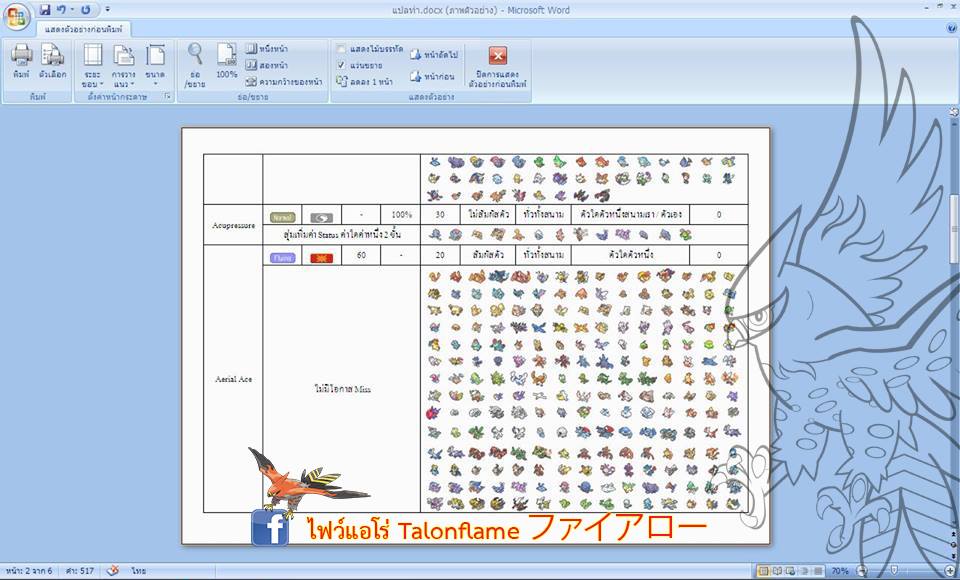
Task: Click the proofing icon in status bar
Action: point(113,570)
